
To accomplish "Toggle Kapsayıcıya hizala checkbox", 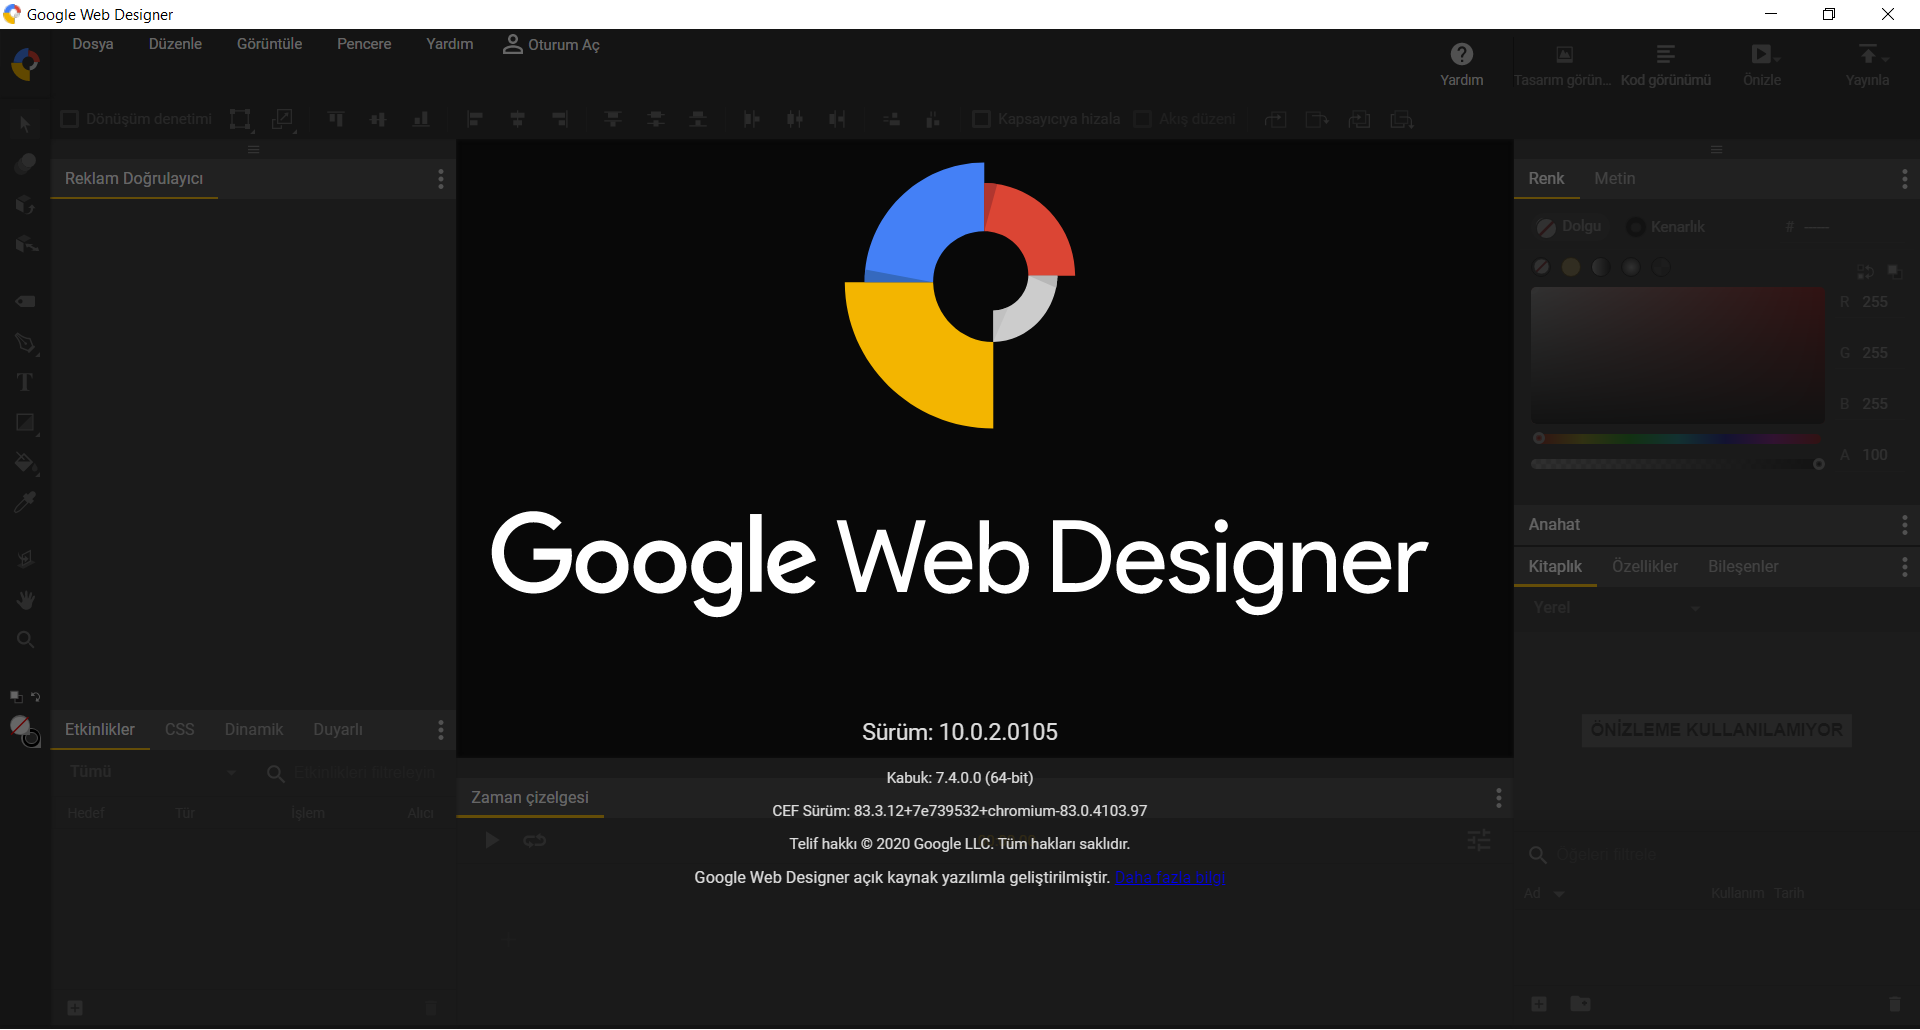I will point(981,119).
